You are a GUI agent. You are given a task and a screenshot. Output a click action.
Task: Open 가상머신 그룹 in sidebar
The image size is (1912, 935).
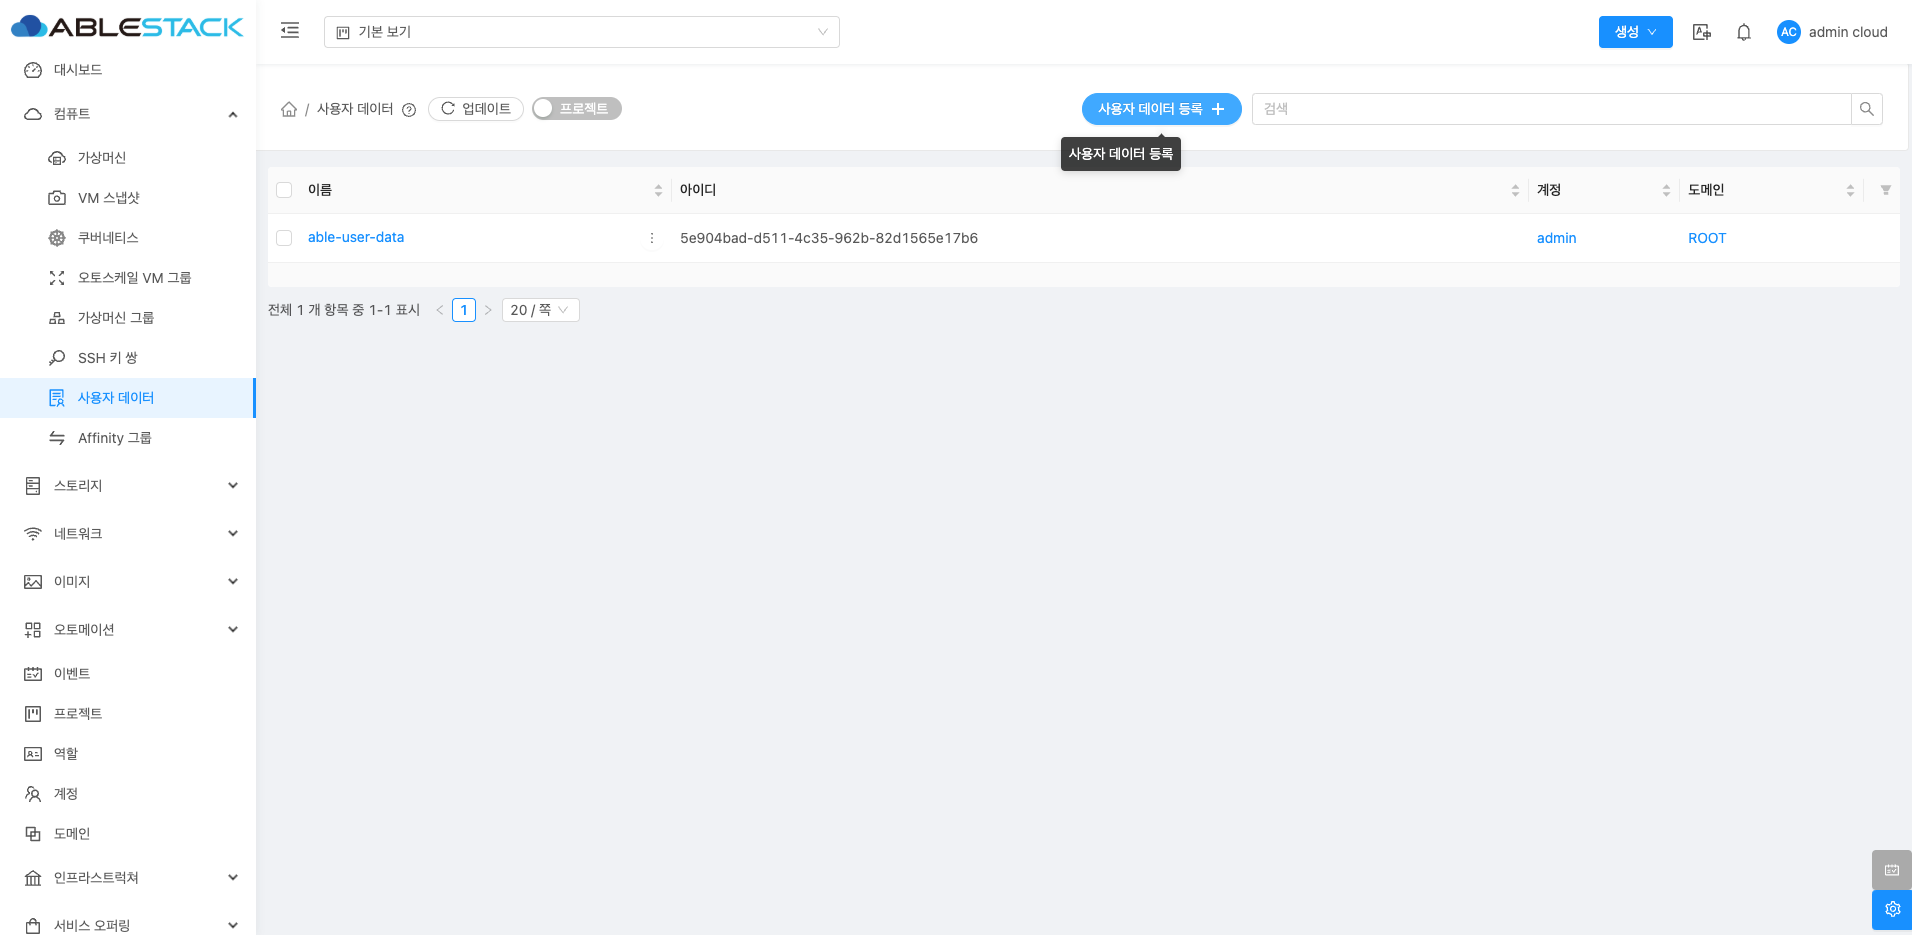tap(128, 318)
